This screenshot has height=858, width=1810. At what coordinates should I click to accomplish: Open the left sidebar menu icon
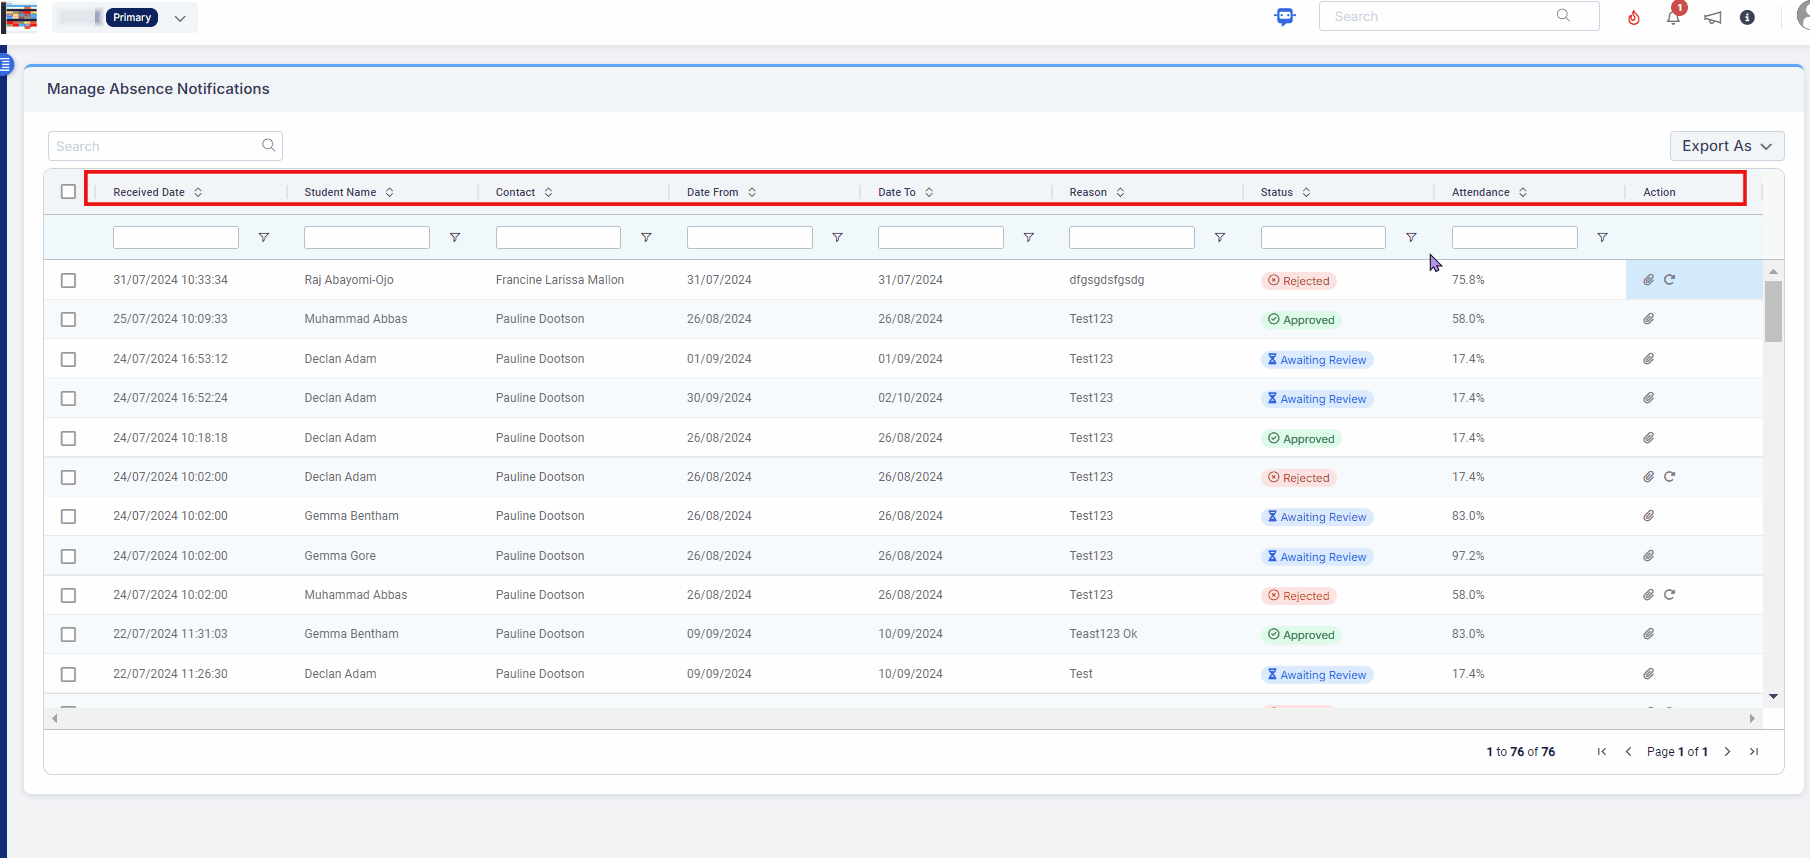5,65
